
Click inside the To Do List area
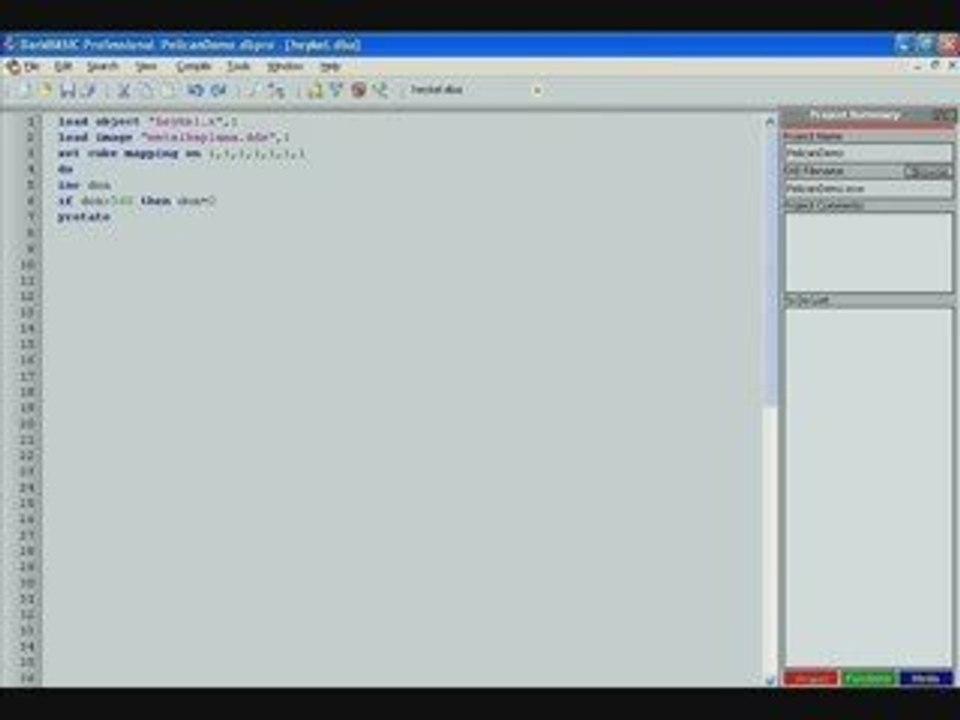[868, 487]
